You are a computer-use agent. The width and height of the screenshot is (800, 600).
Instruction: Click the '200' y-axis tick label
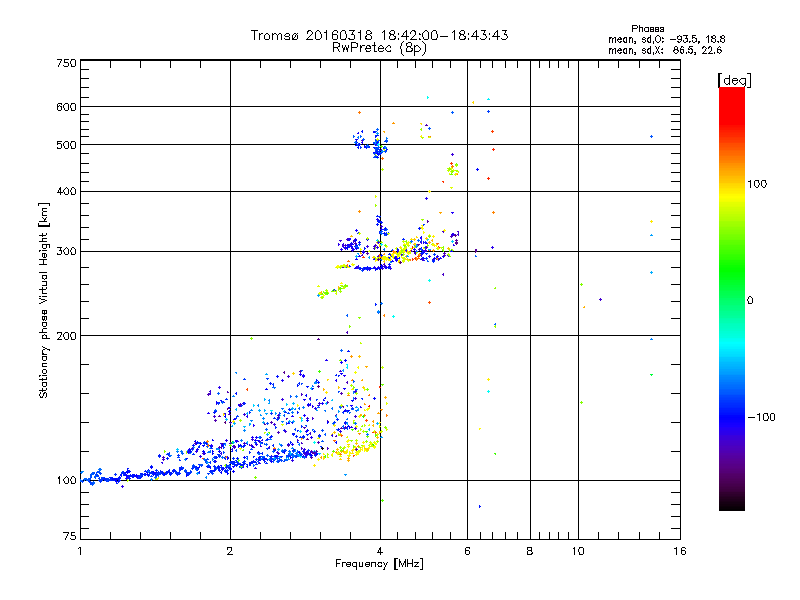[x=66, y=336]
